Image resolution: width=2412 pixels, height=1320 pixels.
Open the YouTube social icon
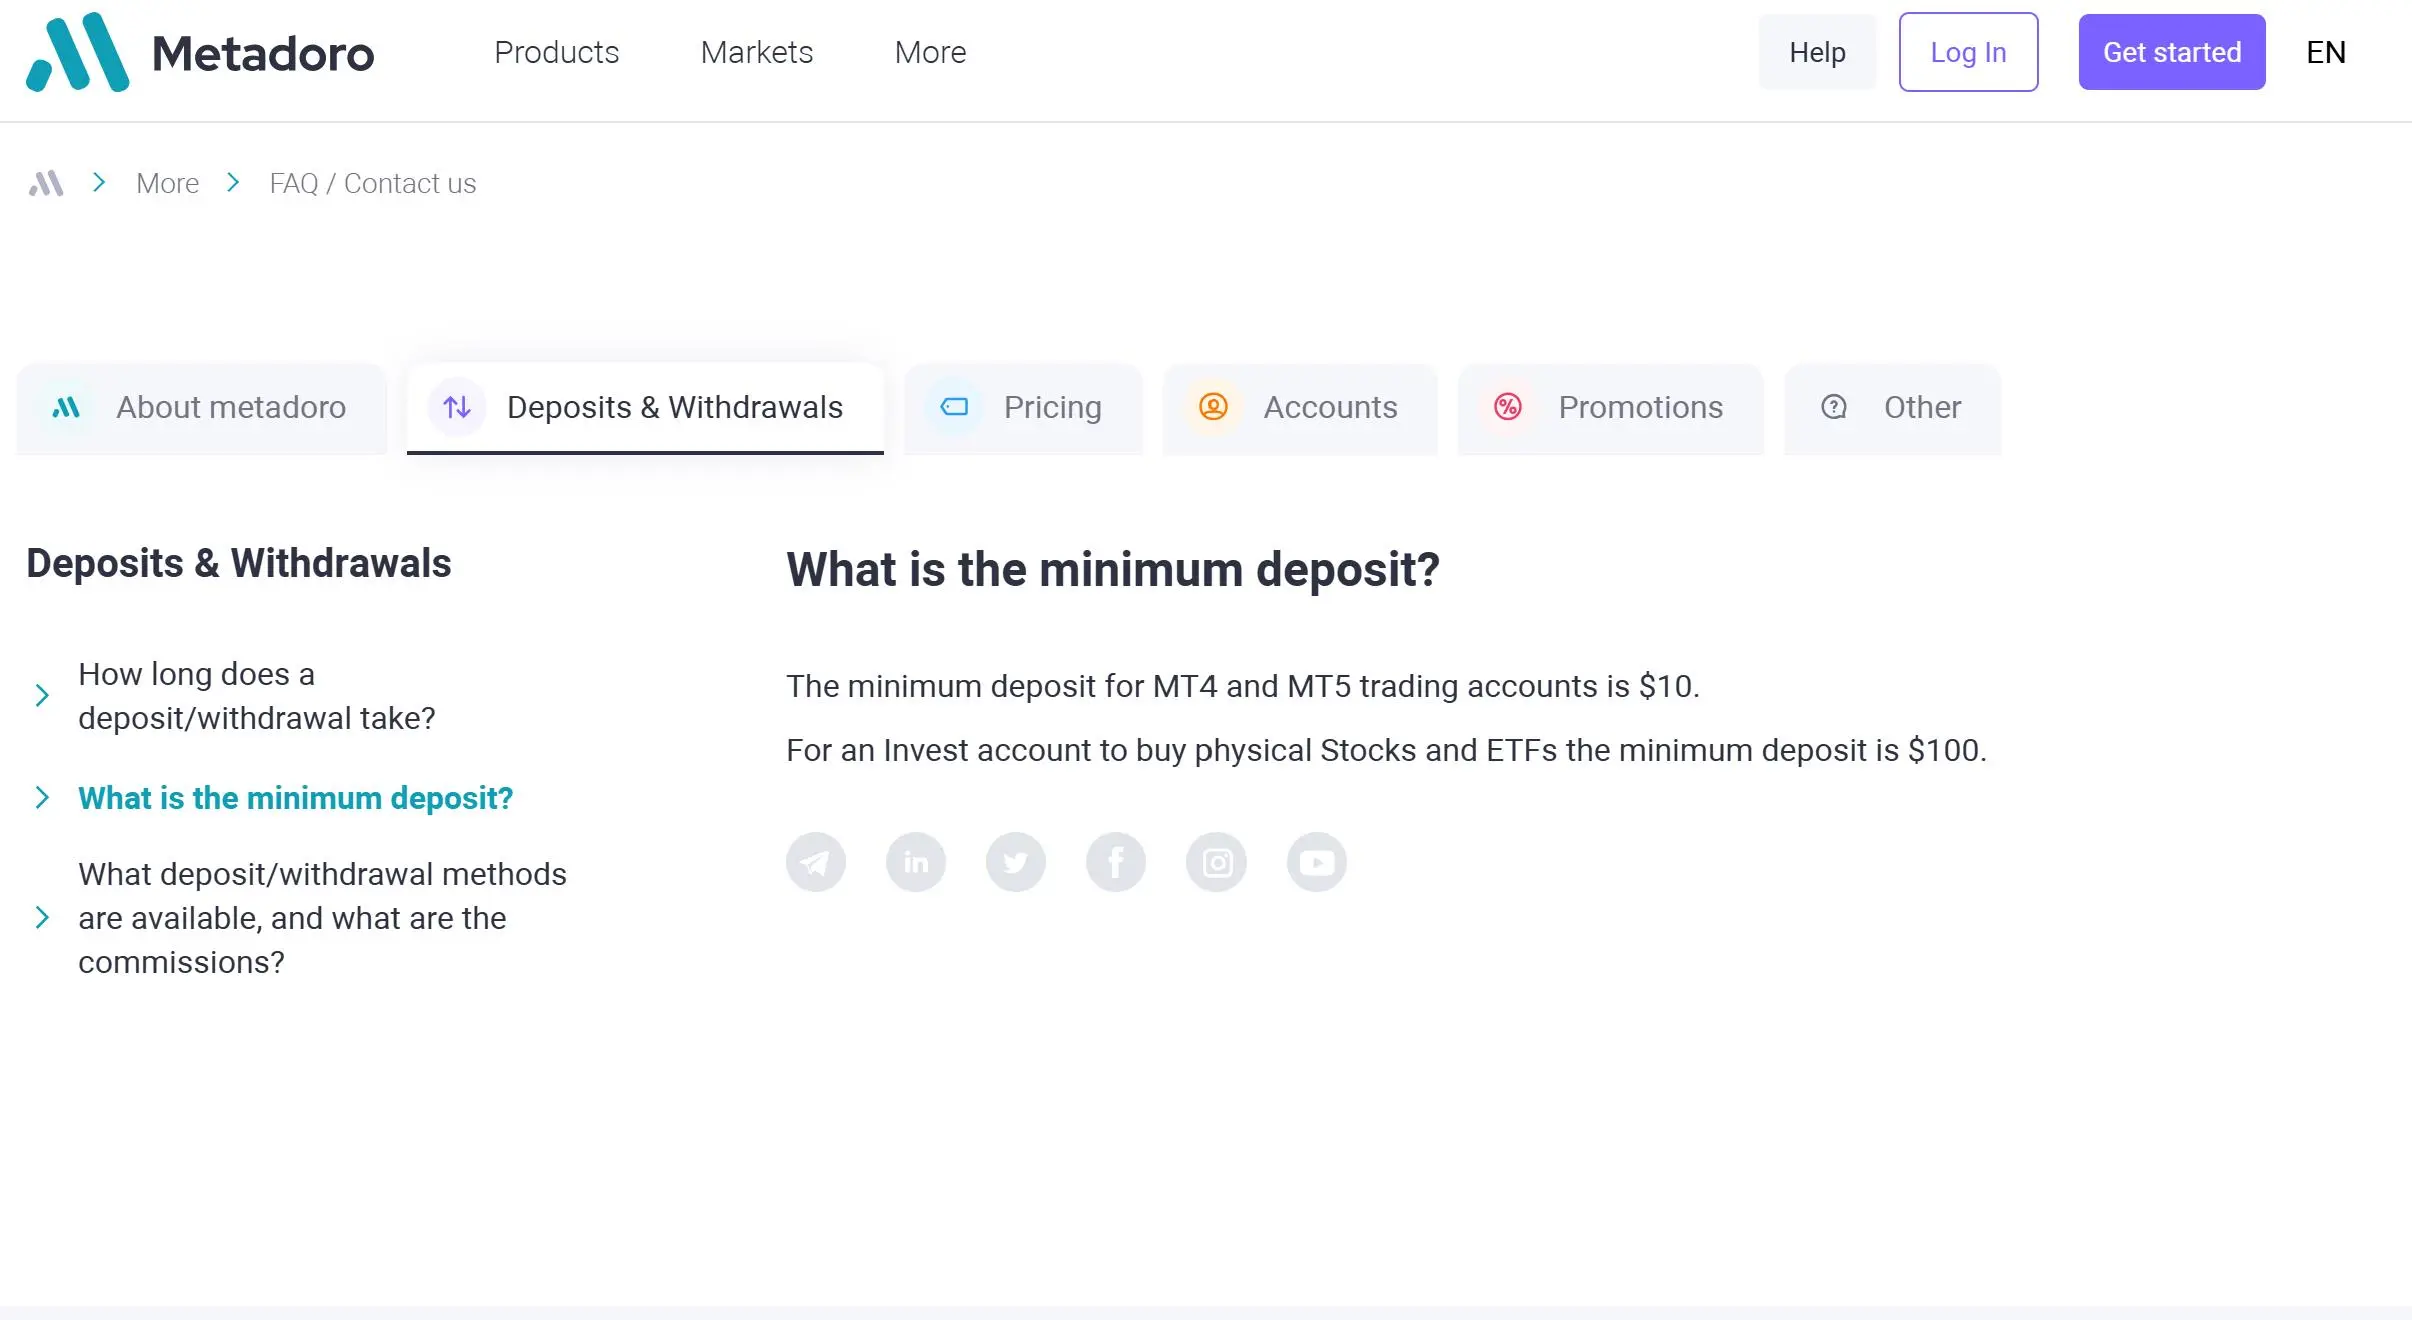point(1317,862)
